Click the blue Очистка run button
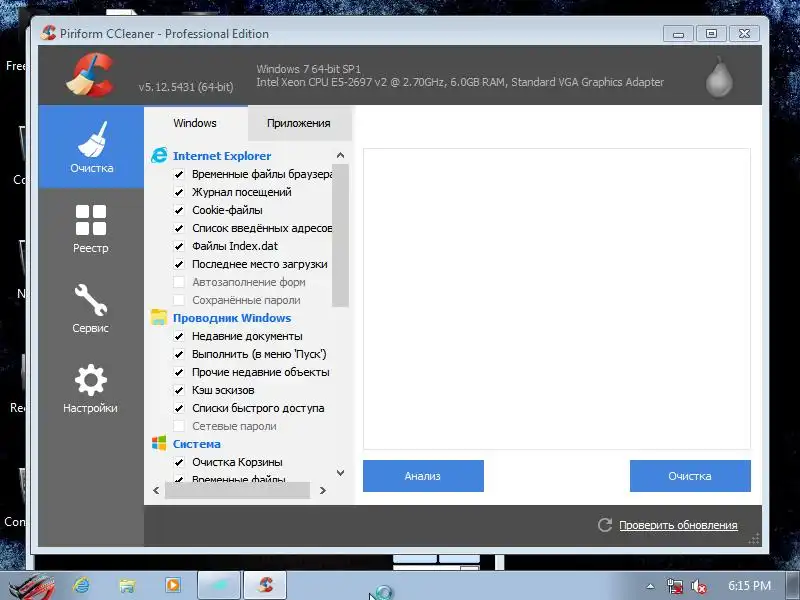800x600 pixels. [x=690, y=476]
